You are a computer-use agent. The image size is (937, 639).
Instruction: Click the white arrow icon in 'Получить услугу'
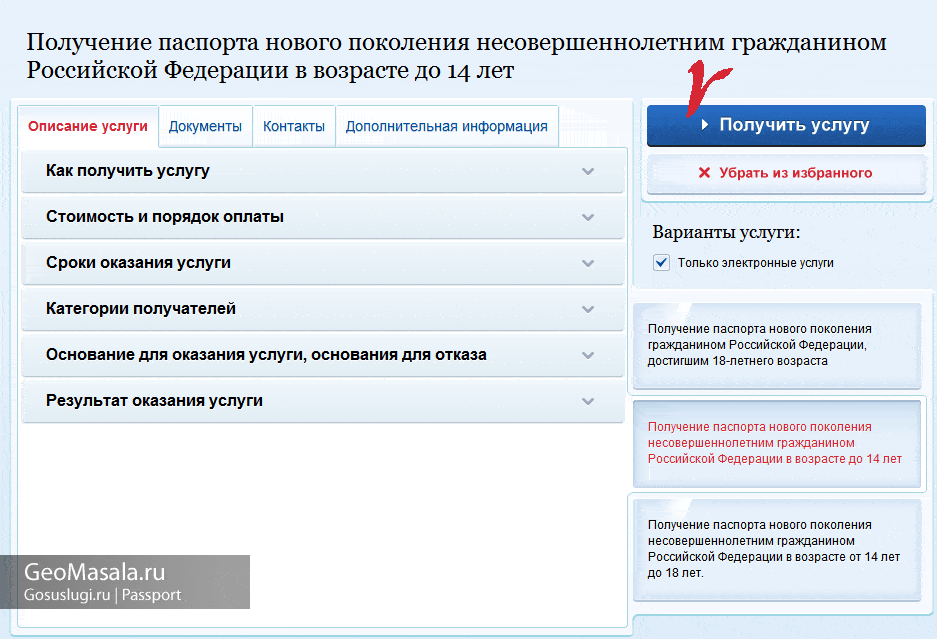pos(704,126)
